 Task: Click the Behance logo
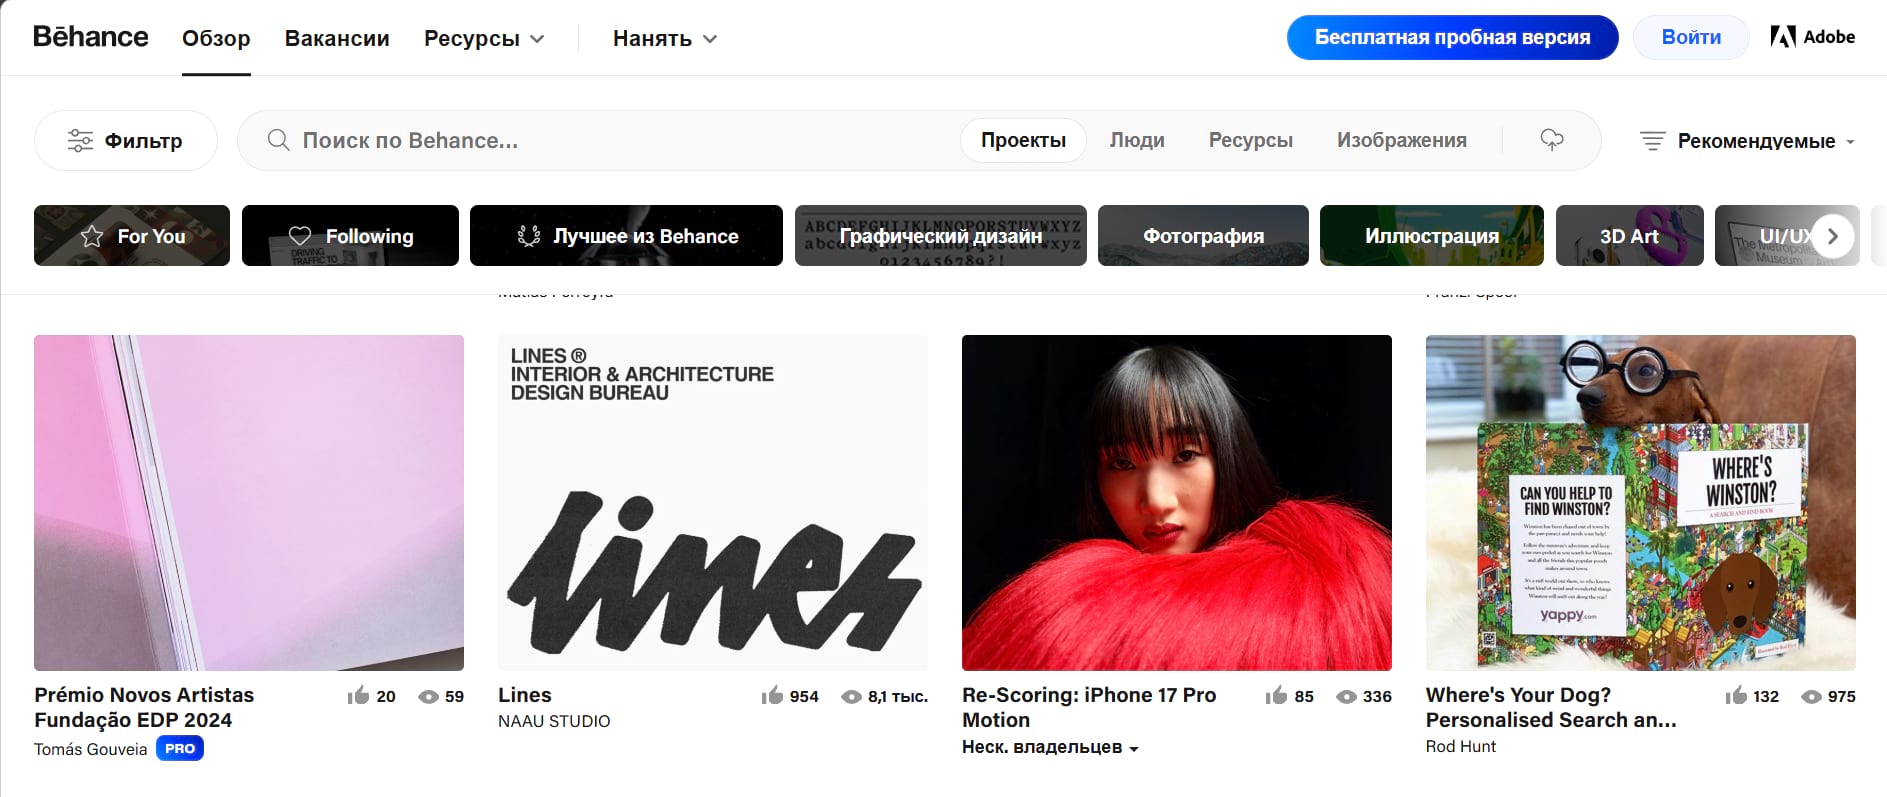click(x=90, y=37)
